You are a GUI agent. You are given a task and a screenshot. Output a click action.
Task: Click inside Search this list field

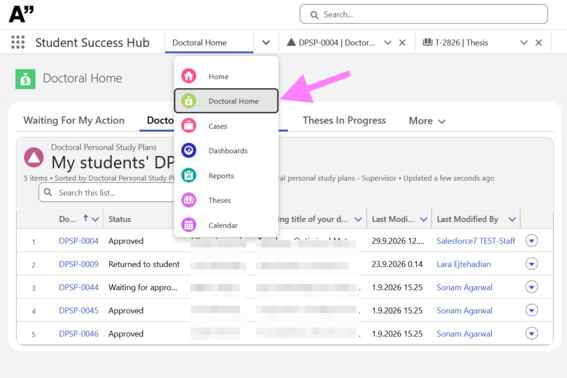tap(107, 192)
